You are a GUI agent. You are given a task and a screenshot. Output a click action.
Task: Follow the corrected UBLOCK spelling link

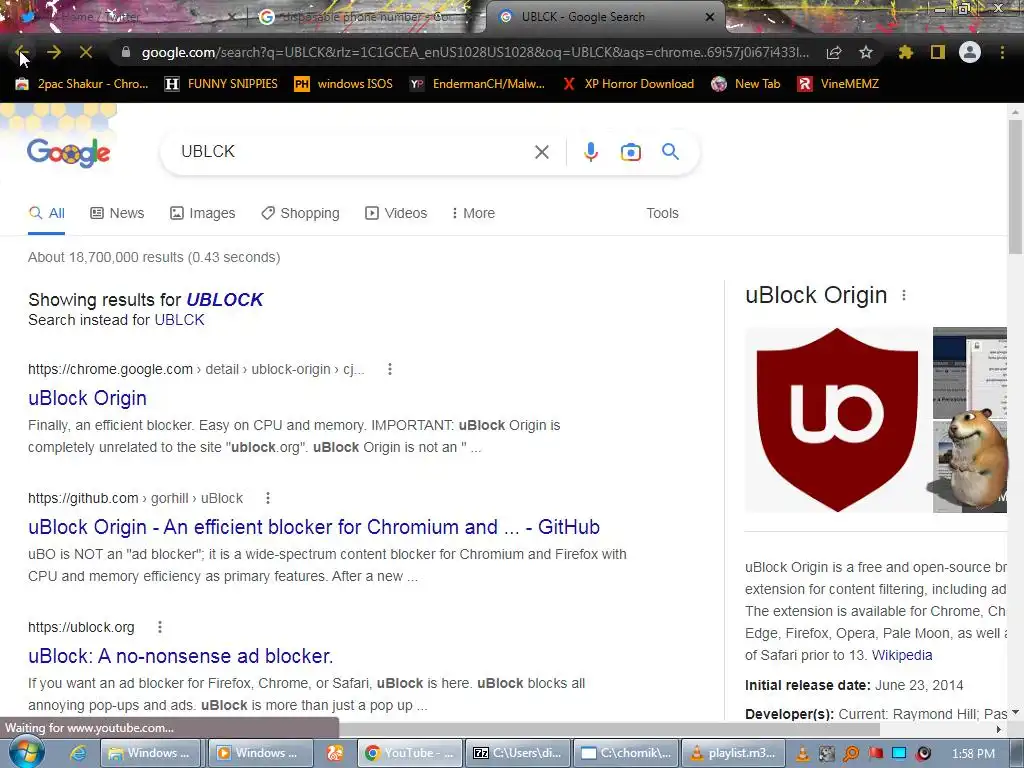point(225,299)
